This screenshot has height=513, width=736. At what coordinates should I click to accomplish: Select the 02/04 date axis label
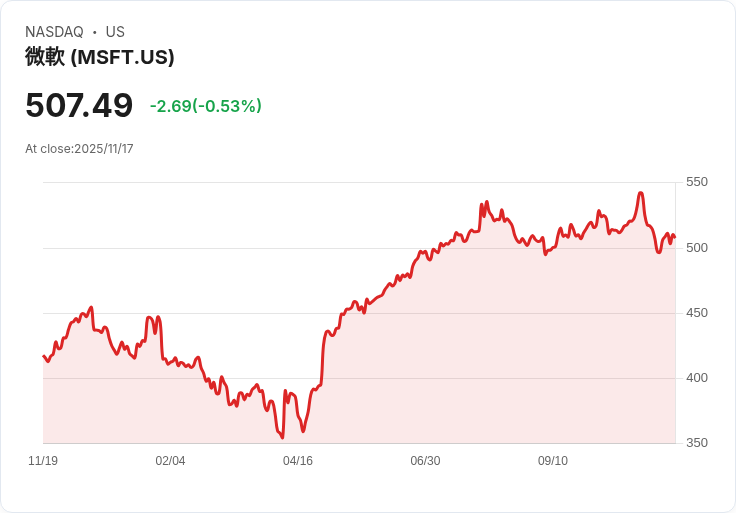click(170, 461)
